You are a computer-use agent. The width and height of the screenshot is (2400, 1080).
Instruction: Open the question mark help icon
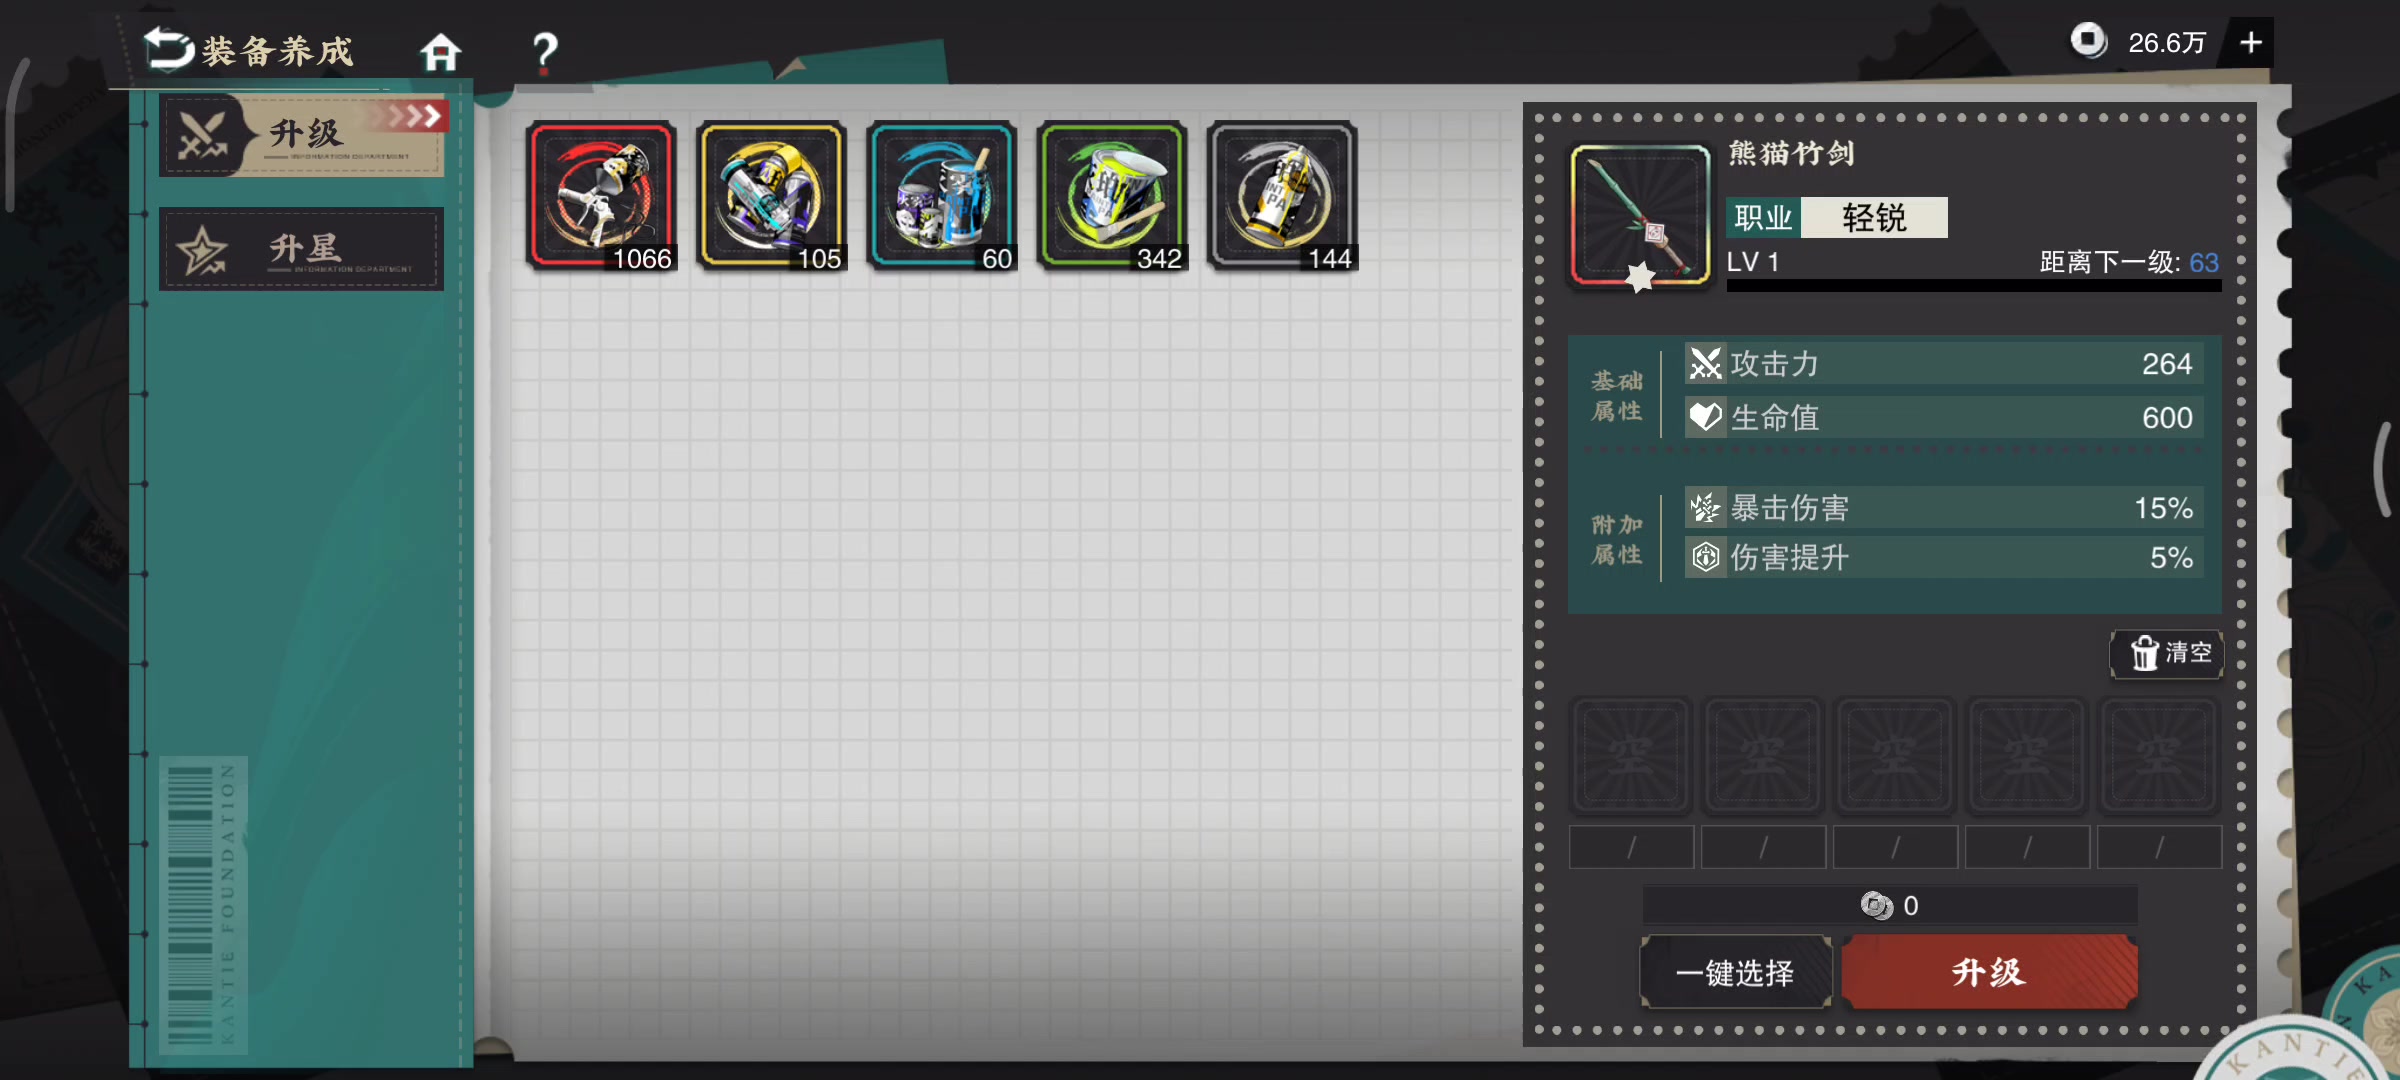click(x=545, y=53)
